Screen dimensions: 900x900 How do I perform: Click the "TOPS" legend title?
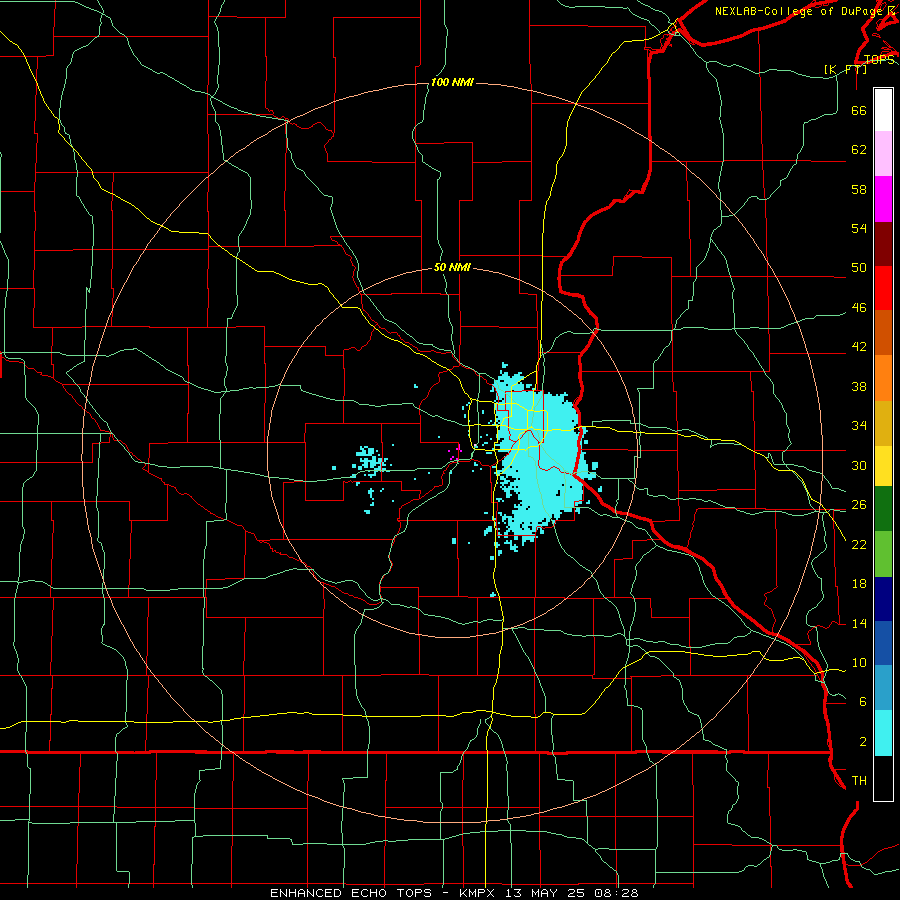pyautogui.click(x=879, y=60)
